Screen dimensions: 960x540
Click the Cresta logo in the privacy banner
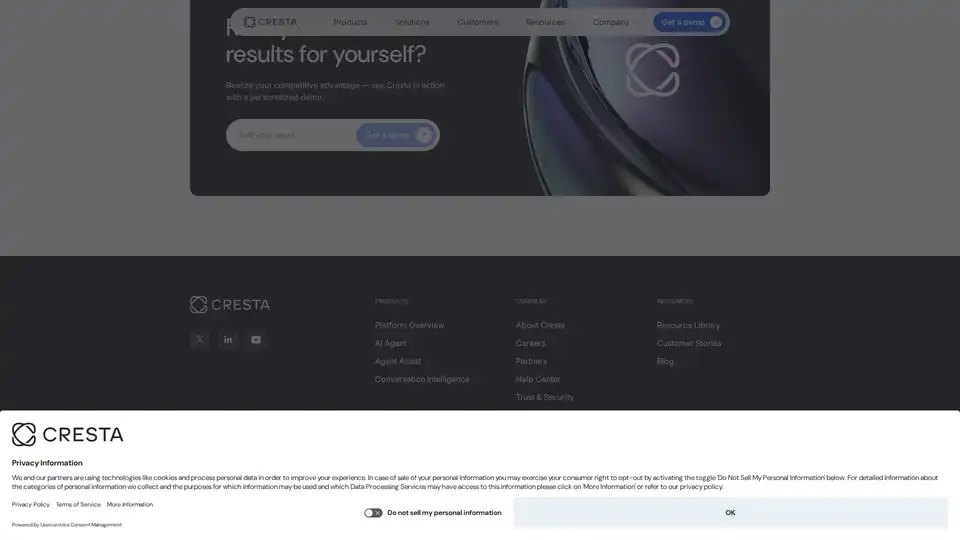68,434
